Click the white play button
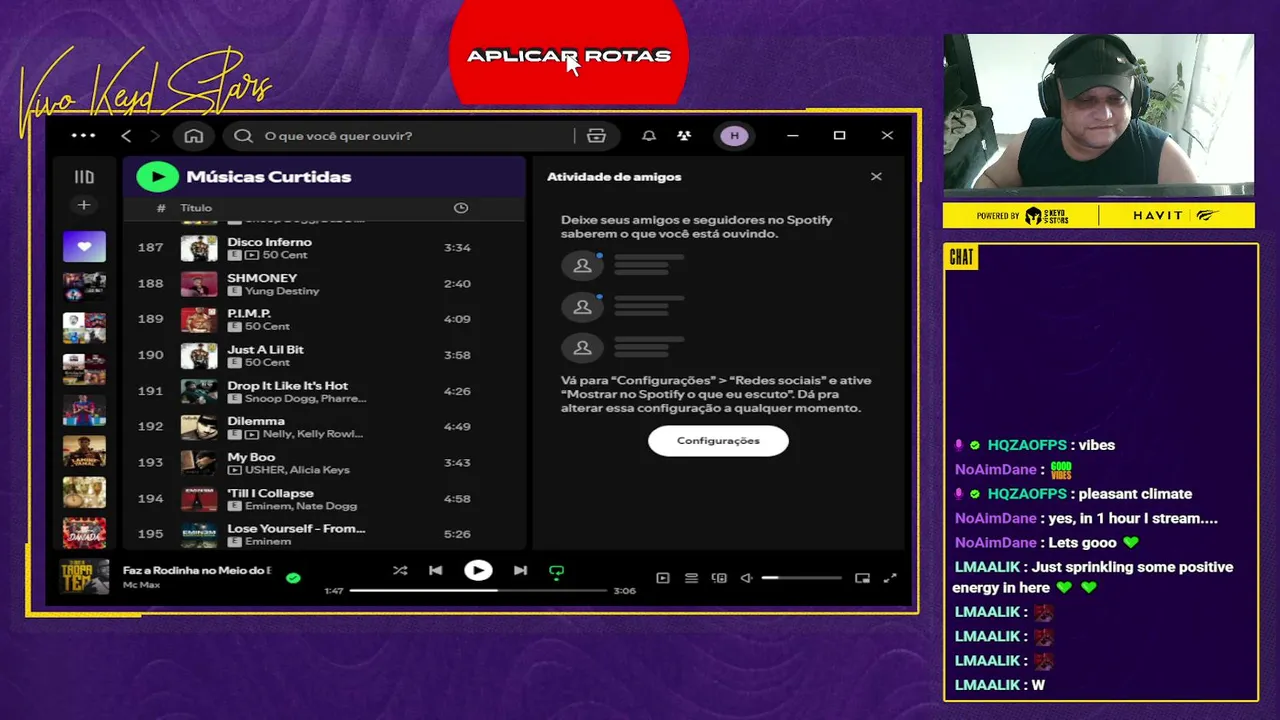1280x720 pixels. coord(478,571)
